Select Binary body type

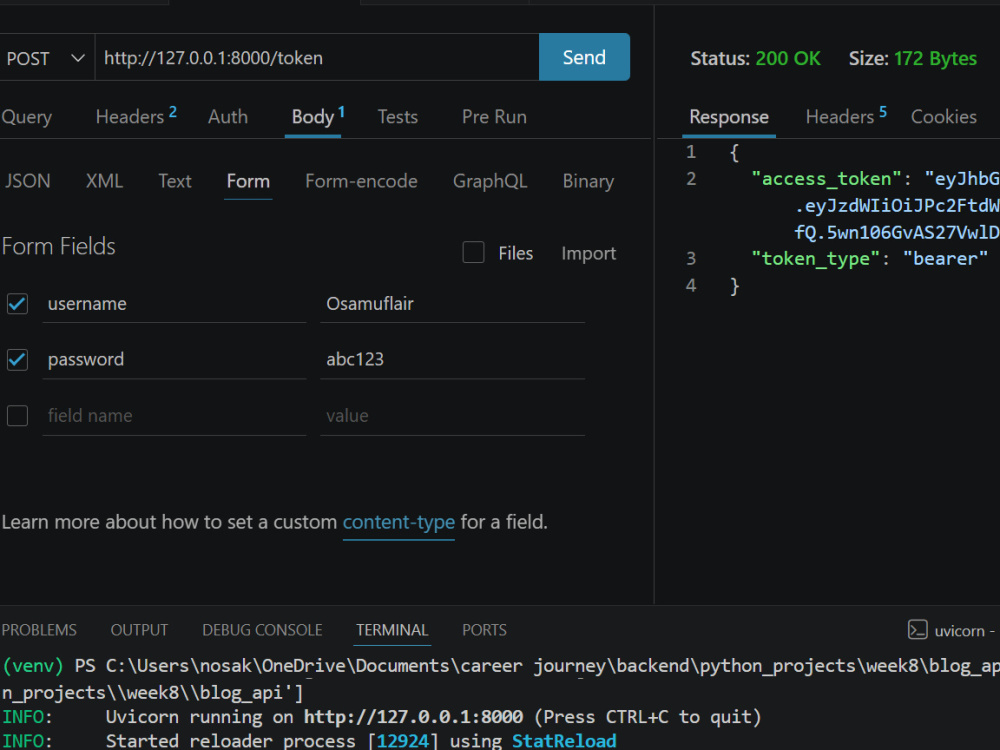[x=588, y=181]
